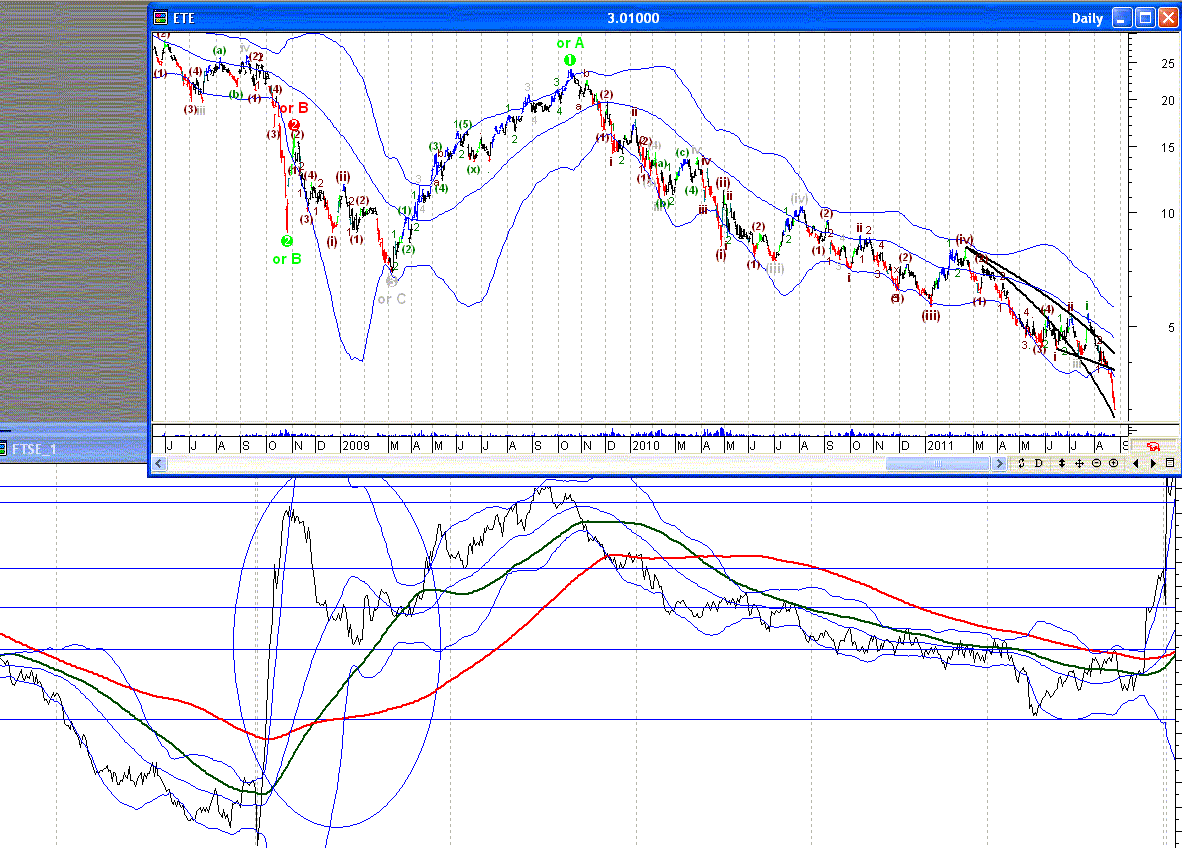Image resolution: width=1182 pixels, height=848 pixels.
Task: Click the ETE title text
Action: [x=184, y=18]
